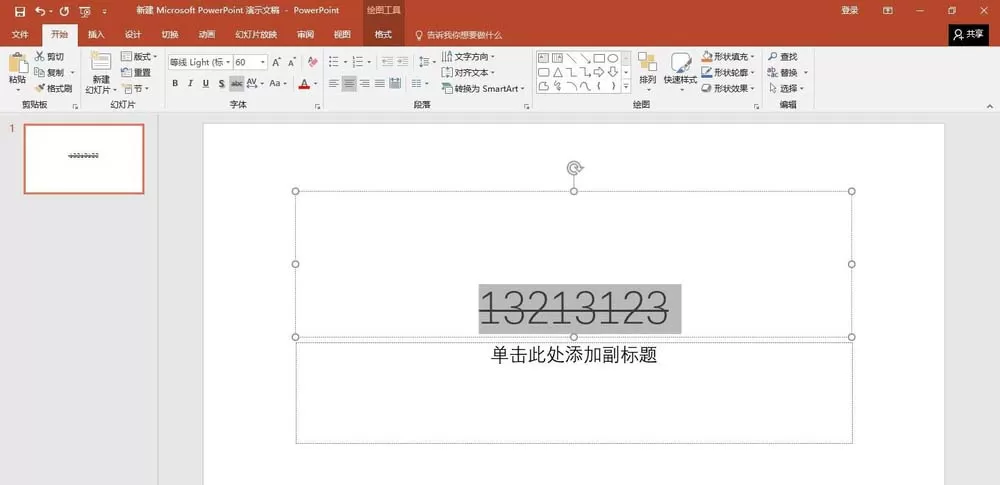The height and width of the screenshot is (485, 1000).
Task: Increase font size with the larger A icon
Action: [x=277, y=62]
